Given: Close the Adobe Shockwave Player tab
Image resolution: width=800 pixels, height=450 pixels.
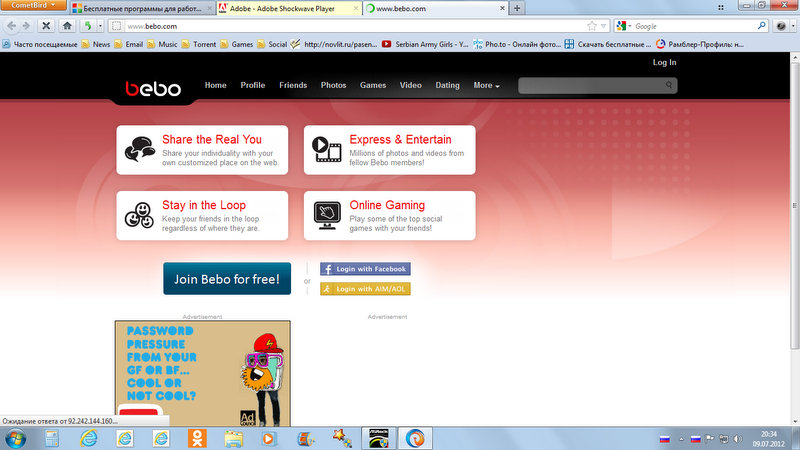Looking at the screenshot, I should 356,8.
